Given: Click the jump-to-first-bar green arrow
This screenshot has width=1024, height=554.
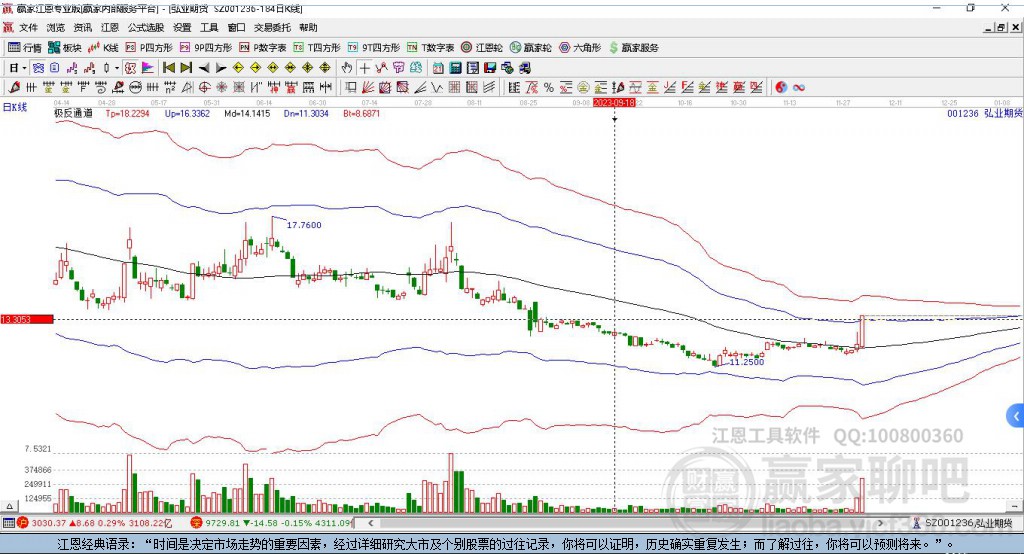Looking at the screenshot, I should point(168,68).
